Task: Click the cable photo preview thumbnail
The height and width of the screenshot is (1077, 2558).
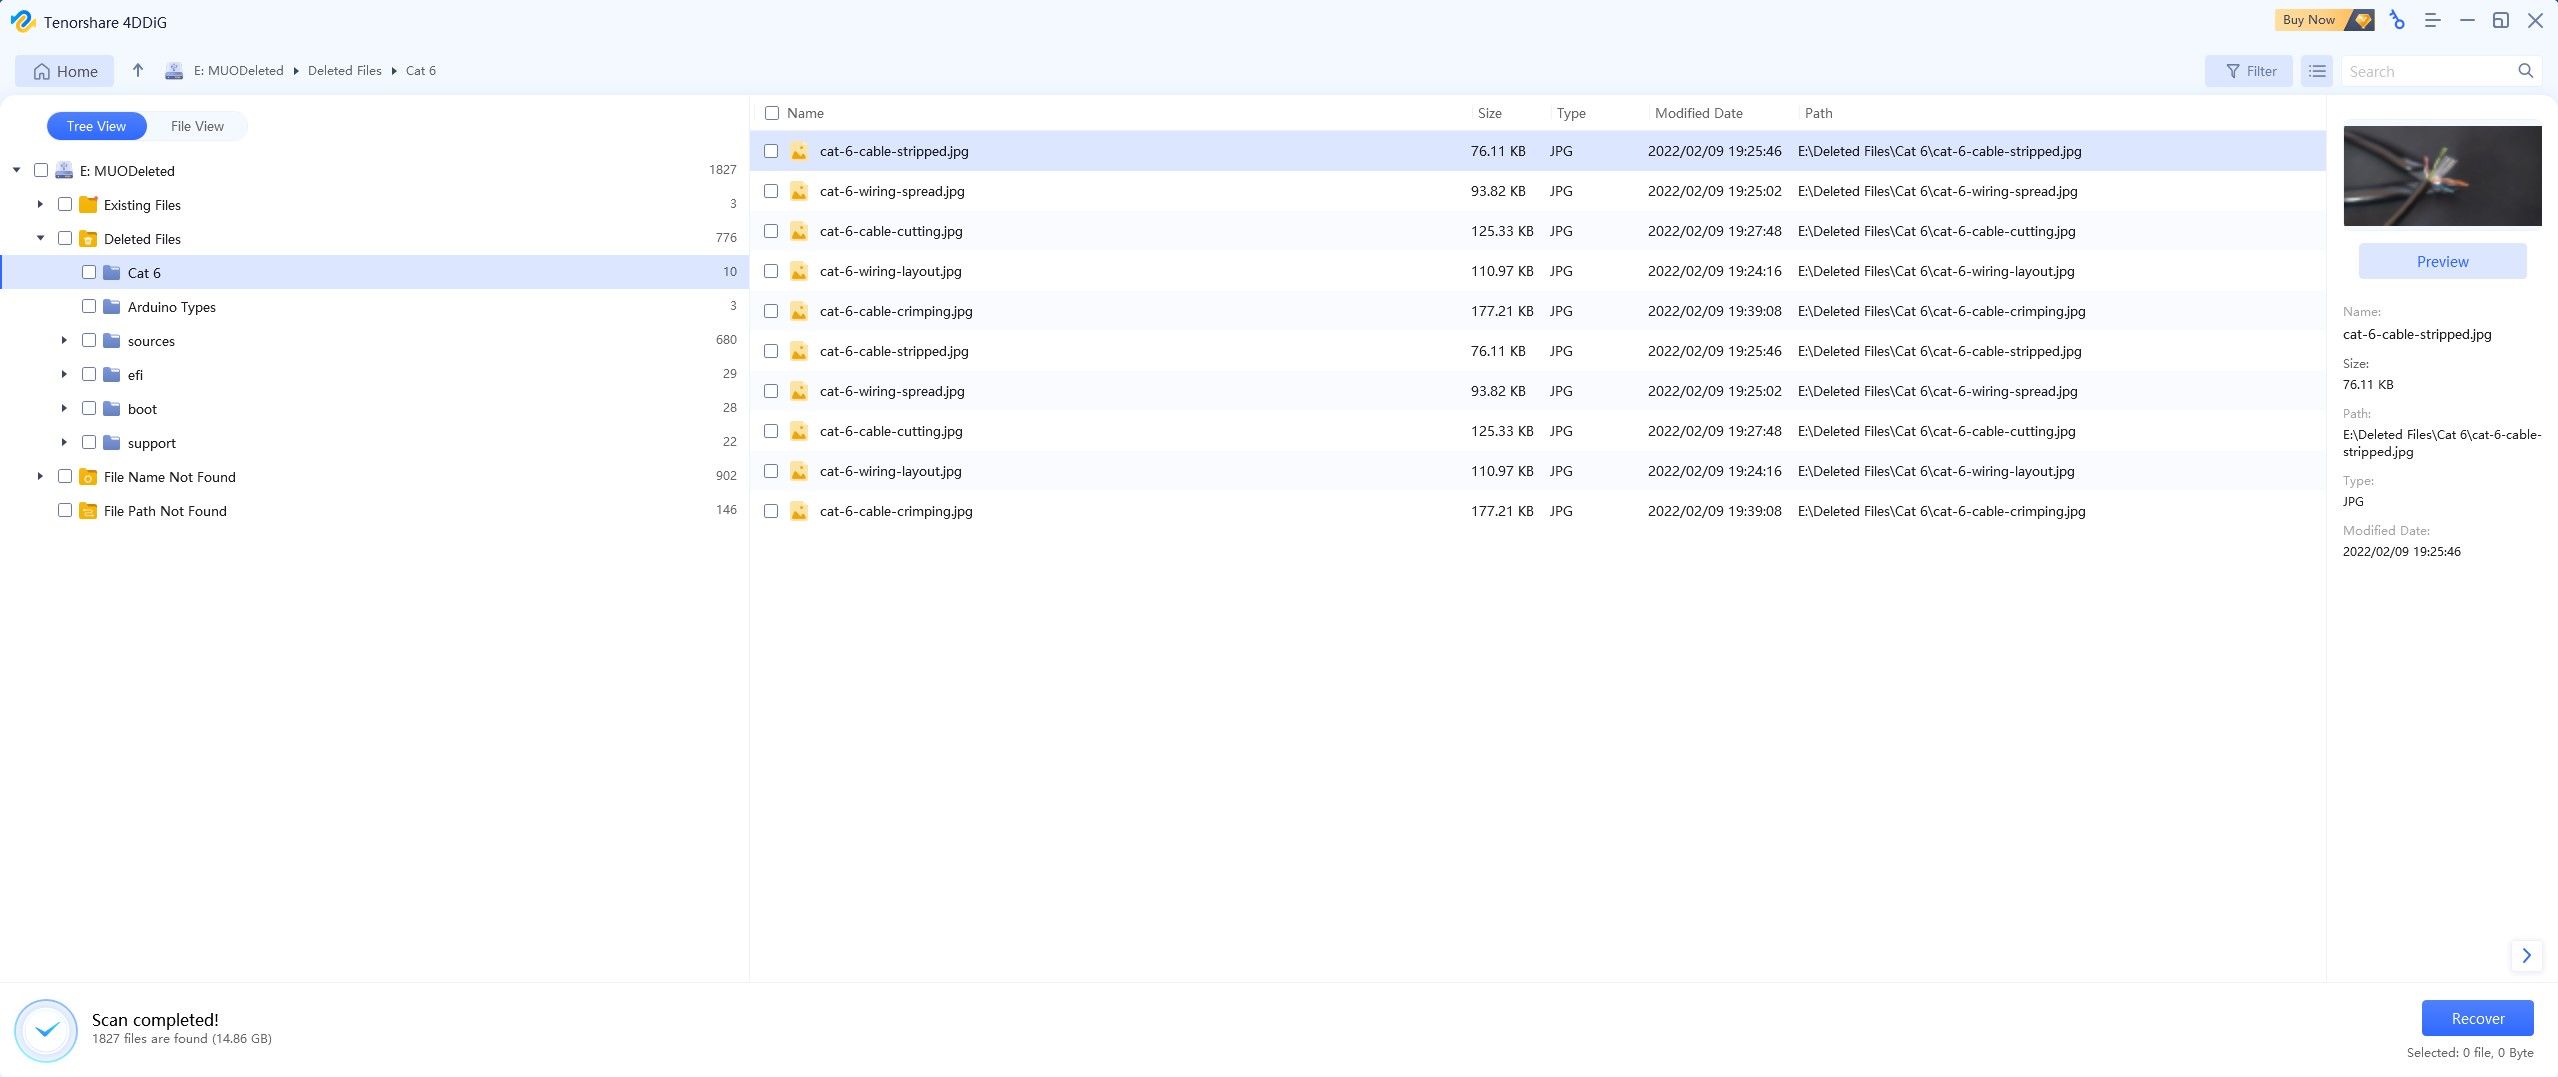Action: (2442, 176)
